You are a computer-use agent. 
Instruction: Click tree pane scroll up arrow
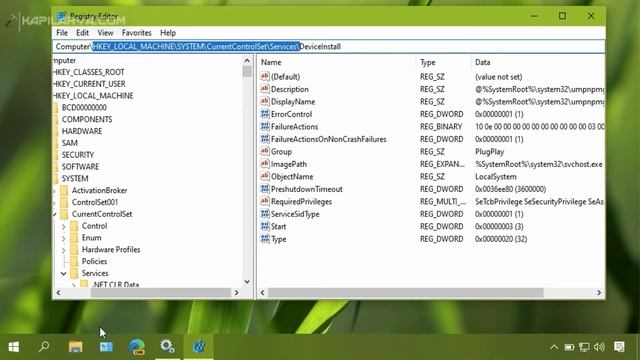pos(247,60)
